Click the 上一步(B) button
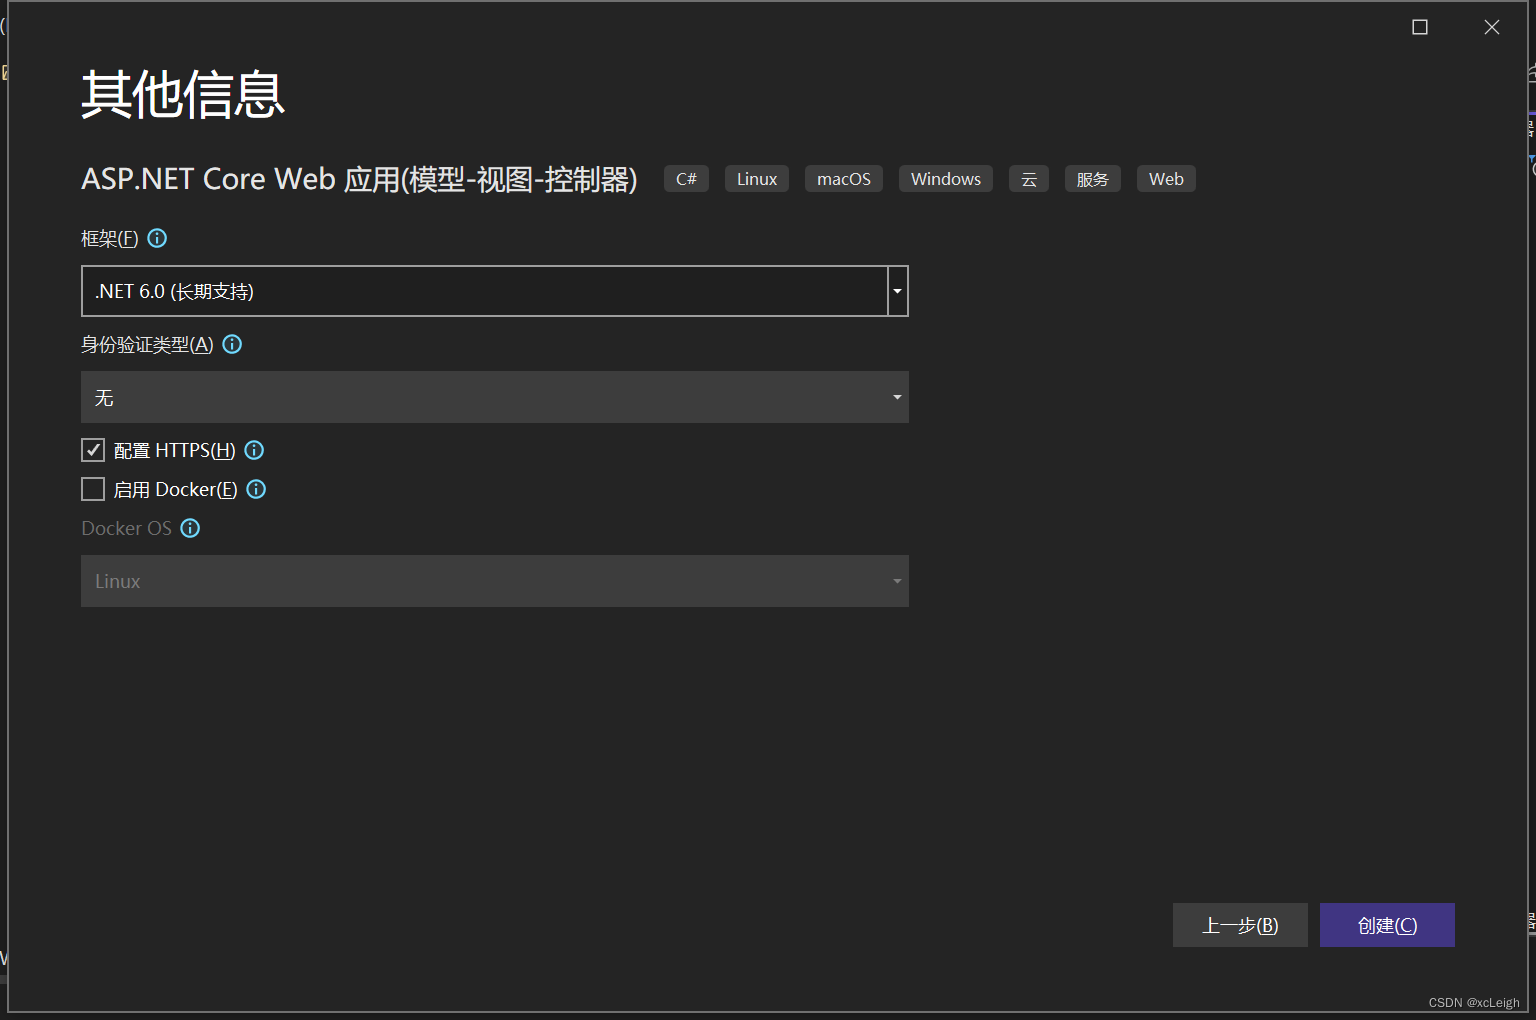The width and height of the screenshot is (1536, 1020). (x=1240, y=925)
